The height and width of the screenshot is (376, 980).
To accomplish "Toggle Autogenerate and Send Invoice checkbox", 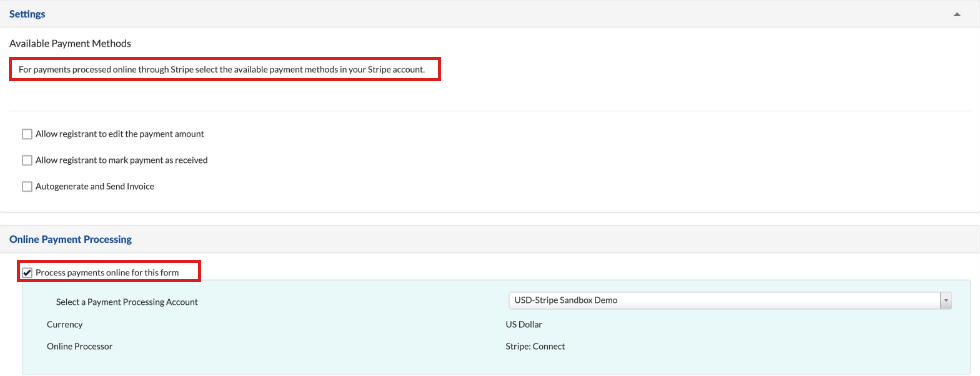I will point(27,186).
